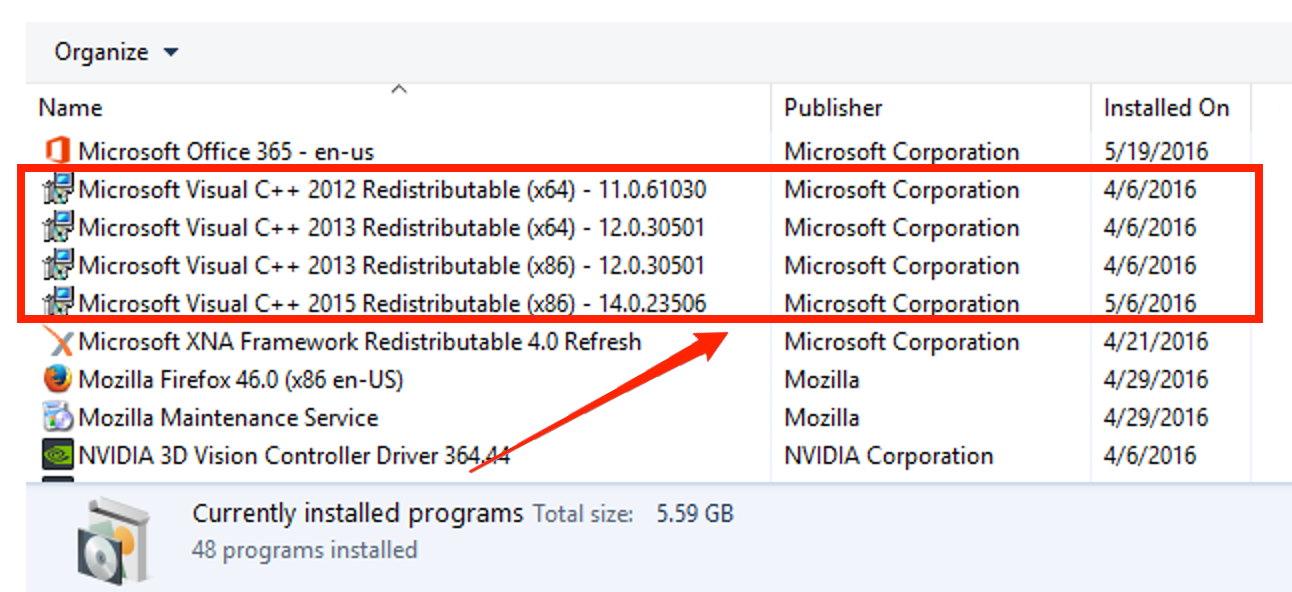This screenshot has height=592, width=1292.
Task: Select Visual C++ 2012 Redistributable (x64) - 11.0.61030
Action: coord(392,190)
